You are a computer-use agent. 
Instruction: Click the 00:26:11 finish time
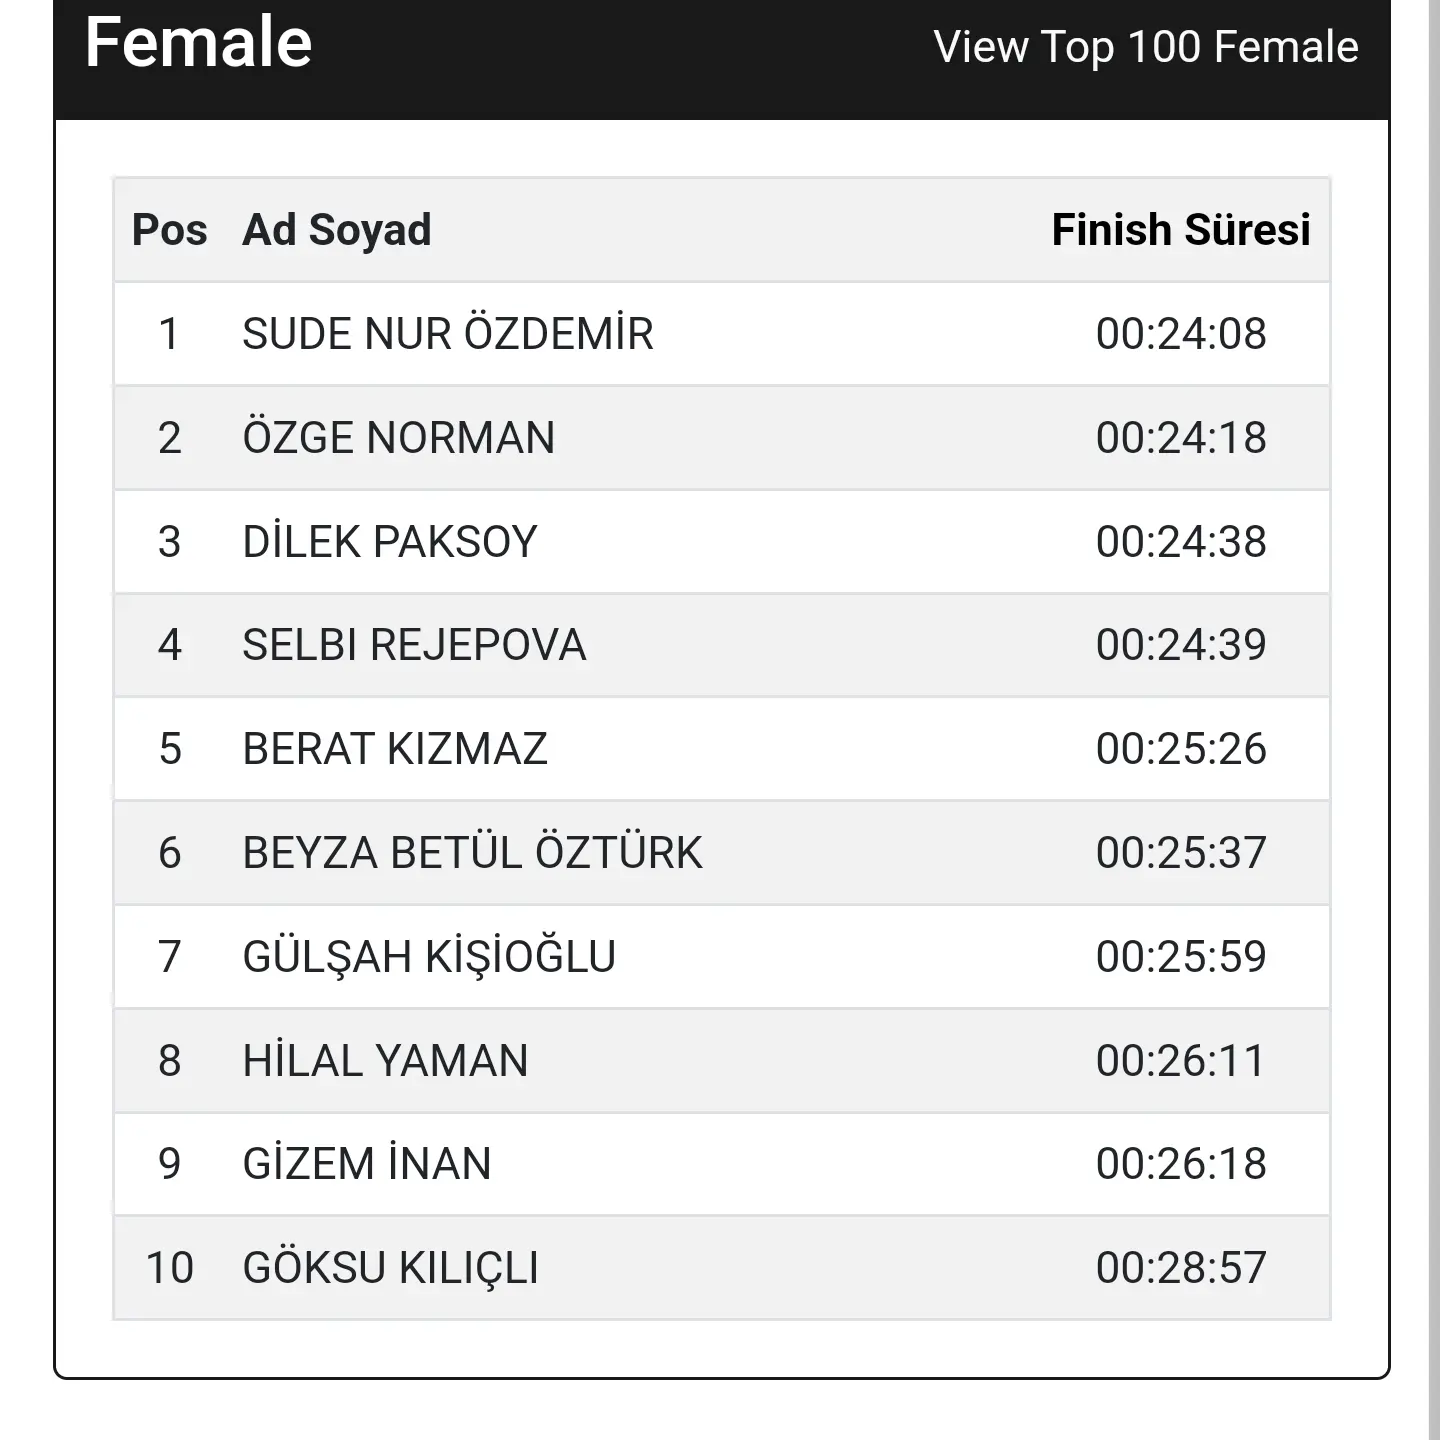point(1181,1060)
